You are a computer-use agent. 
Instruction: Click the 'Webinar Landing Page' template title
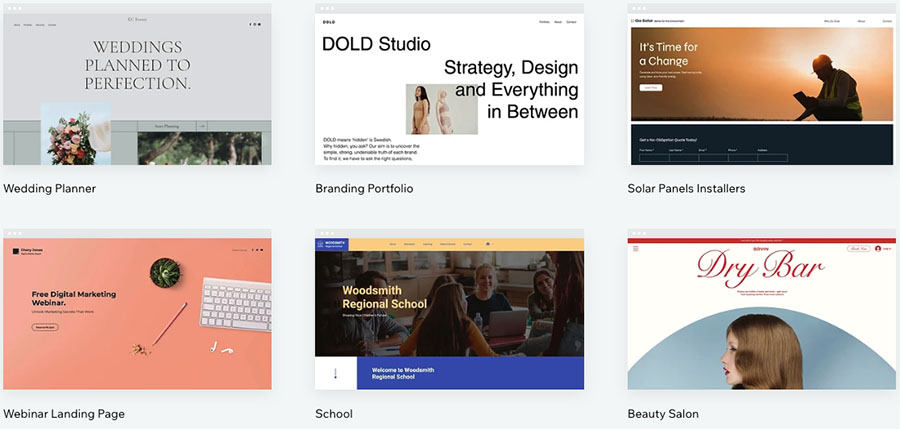tap(64, 413)
